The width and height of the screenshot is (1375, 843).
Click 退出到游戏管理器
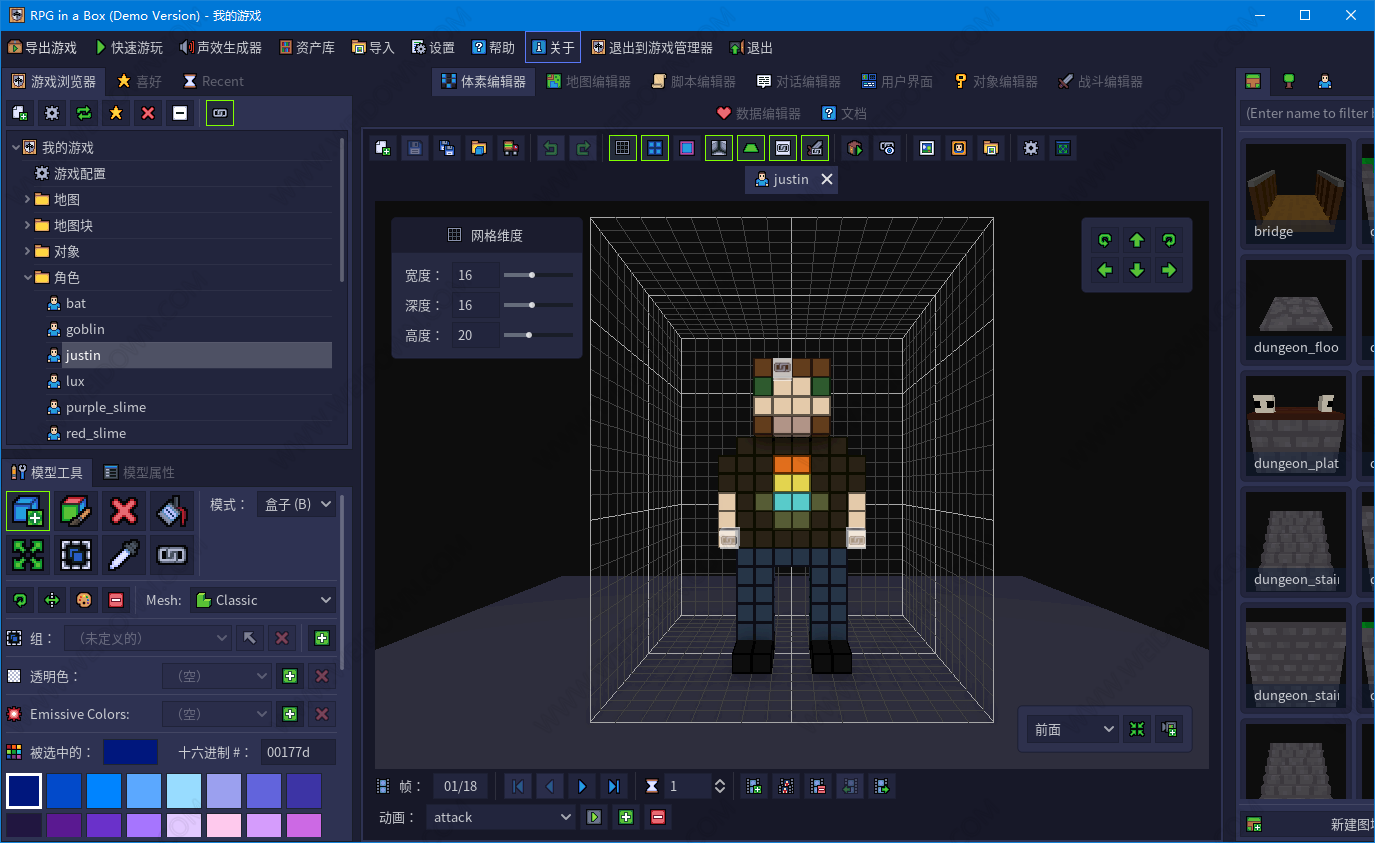tap(652, 47)
